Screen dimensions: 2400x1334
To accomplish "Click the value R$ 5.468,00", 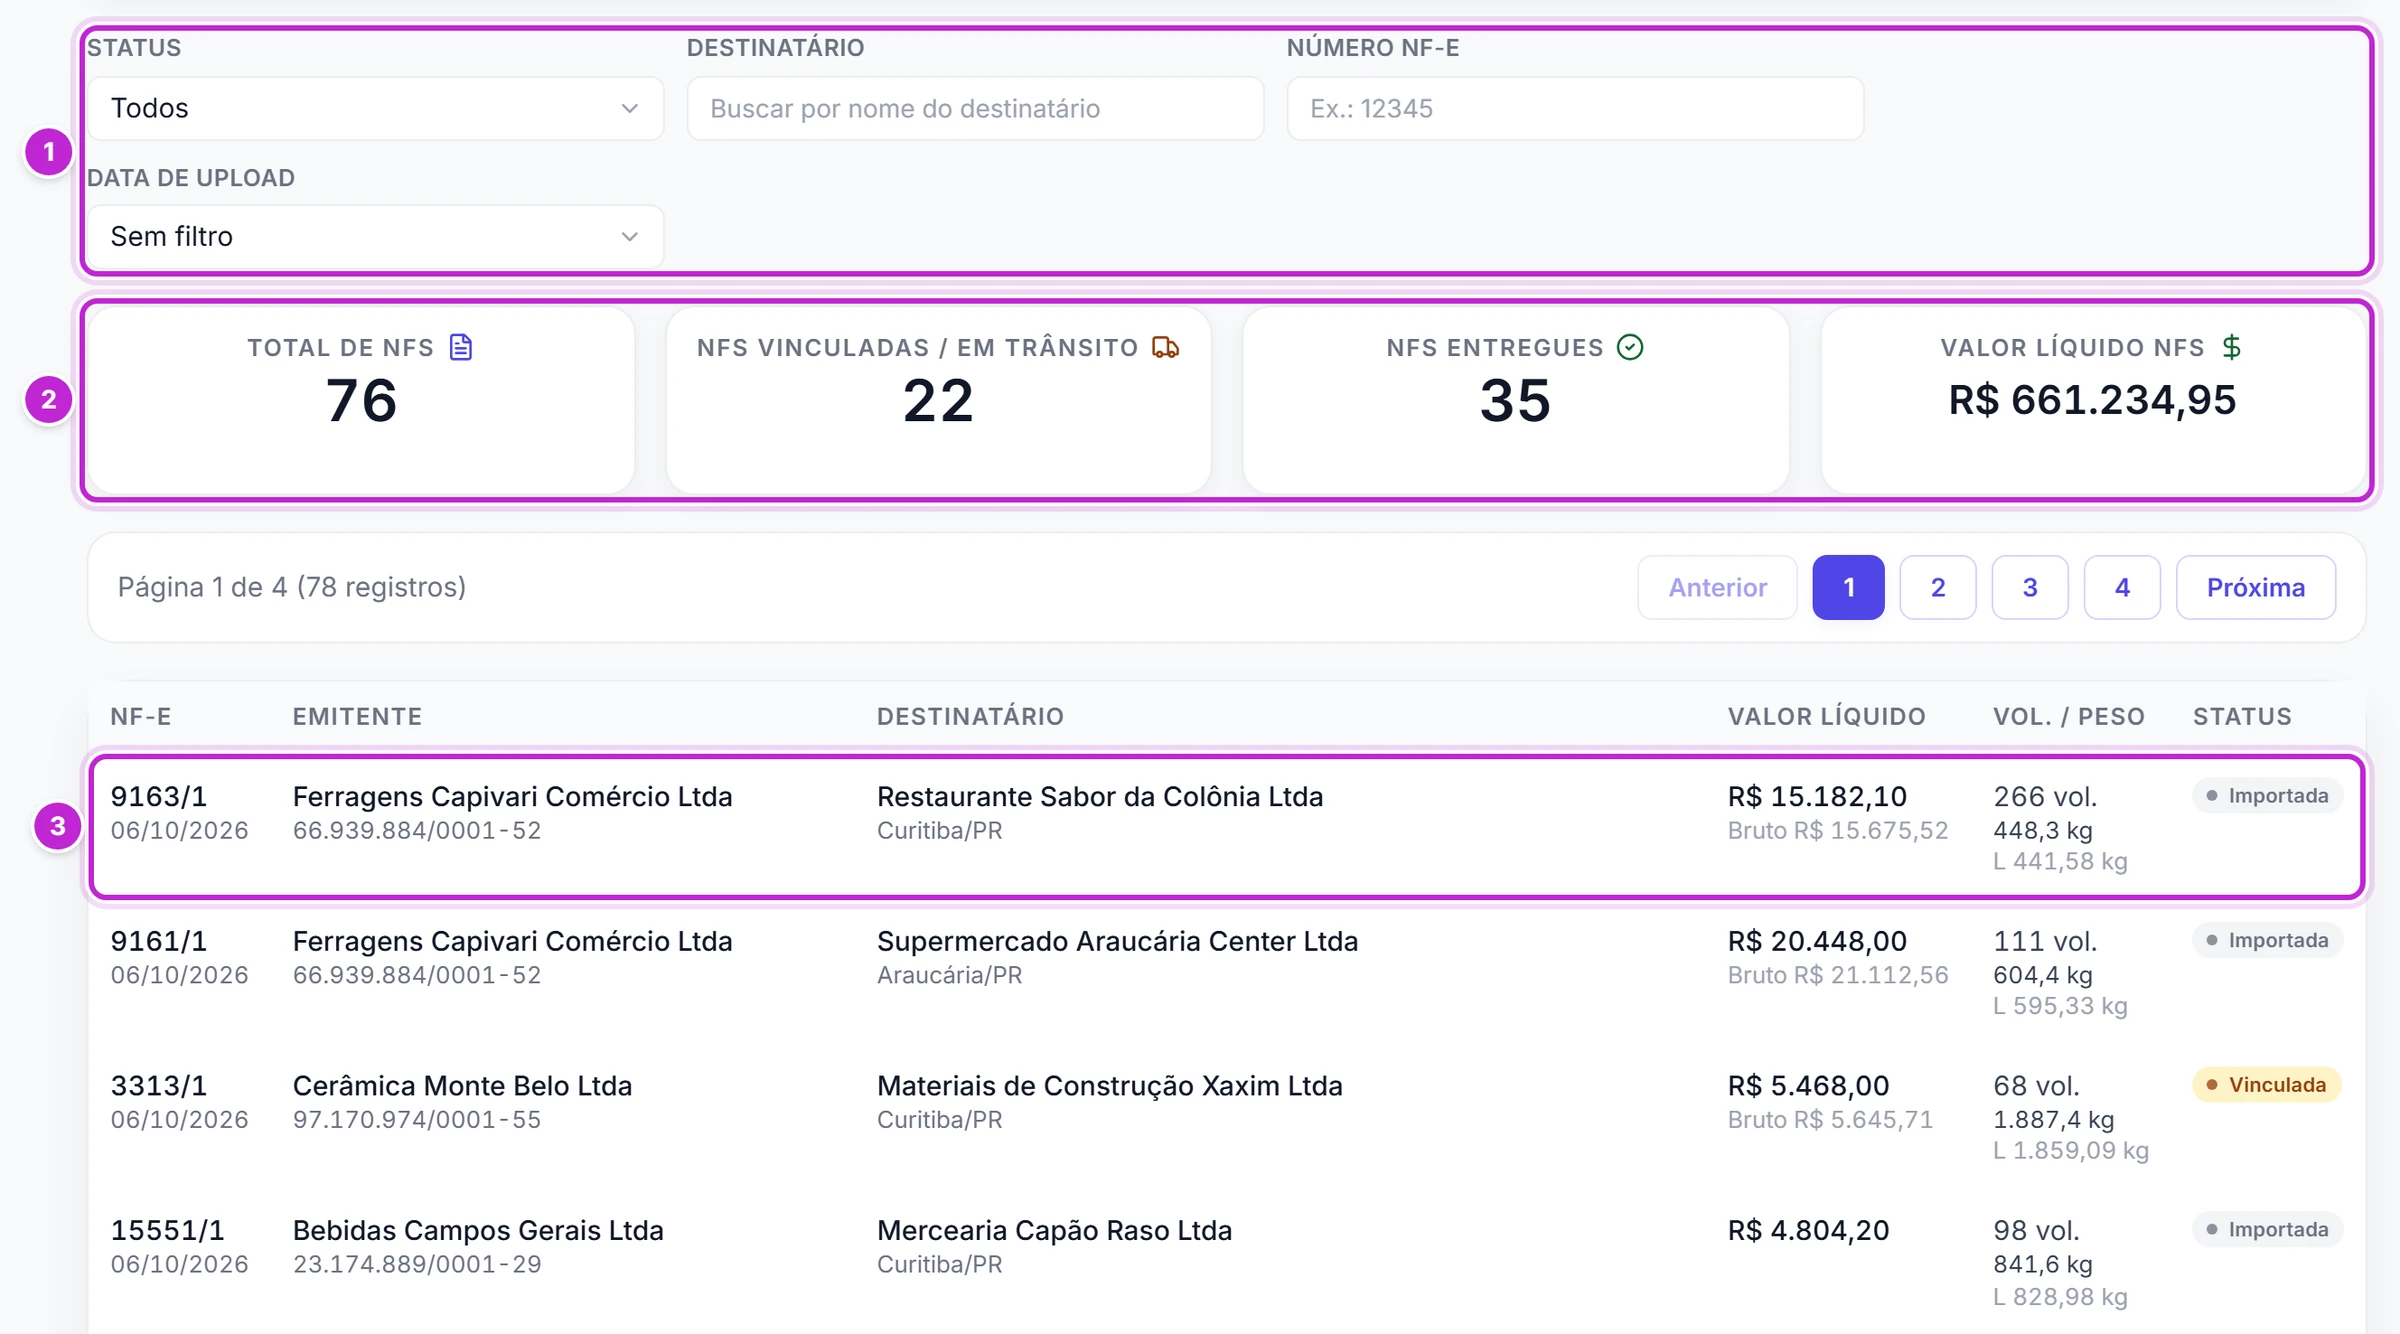I will (x=1808, y=1085).
